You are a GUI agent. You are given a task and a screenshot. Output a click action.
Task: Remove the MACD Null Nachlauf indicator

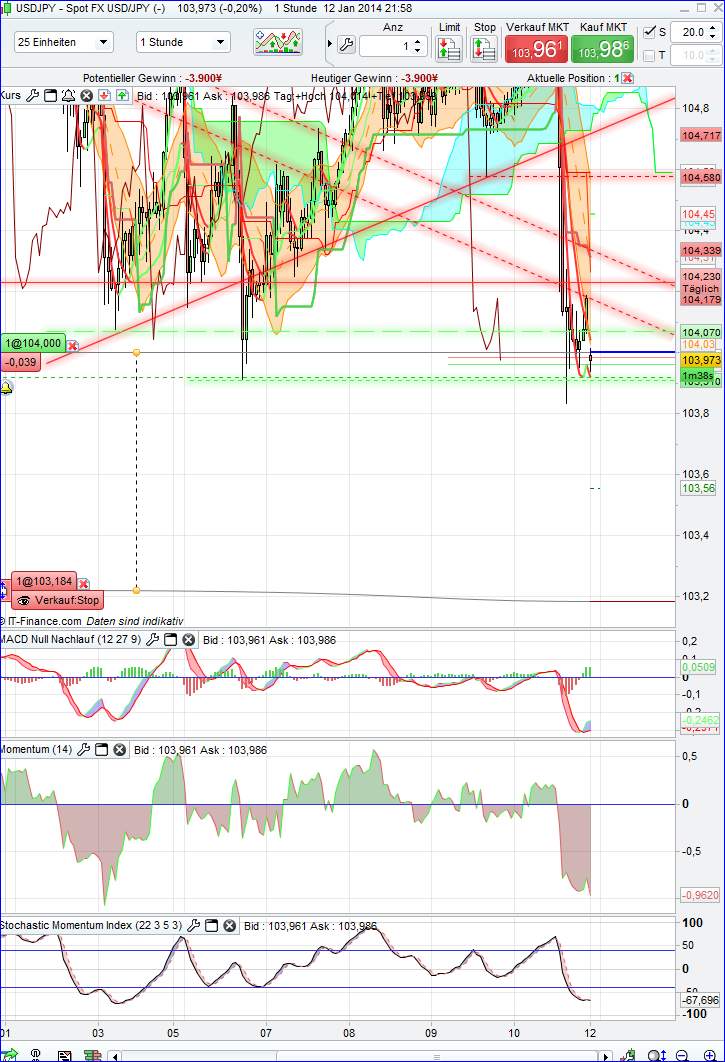(189, 639)
